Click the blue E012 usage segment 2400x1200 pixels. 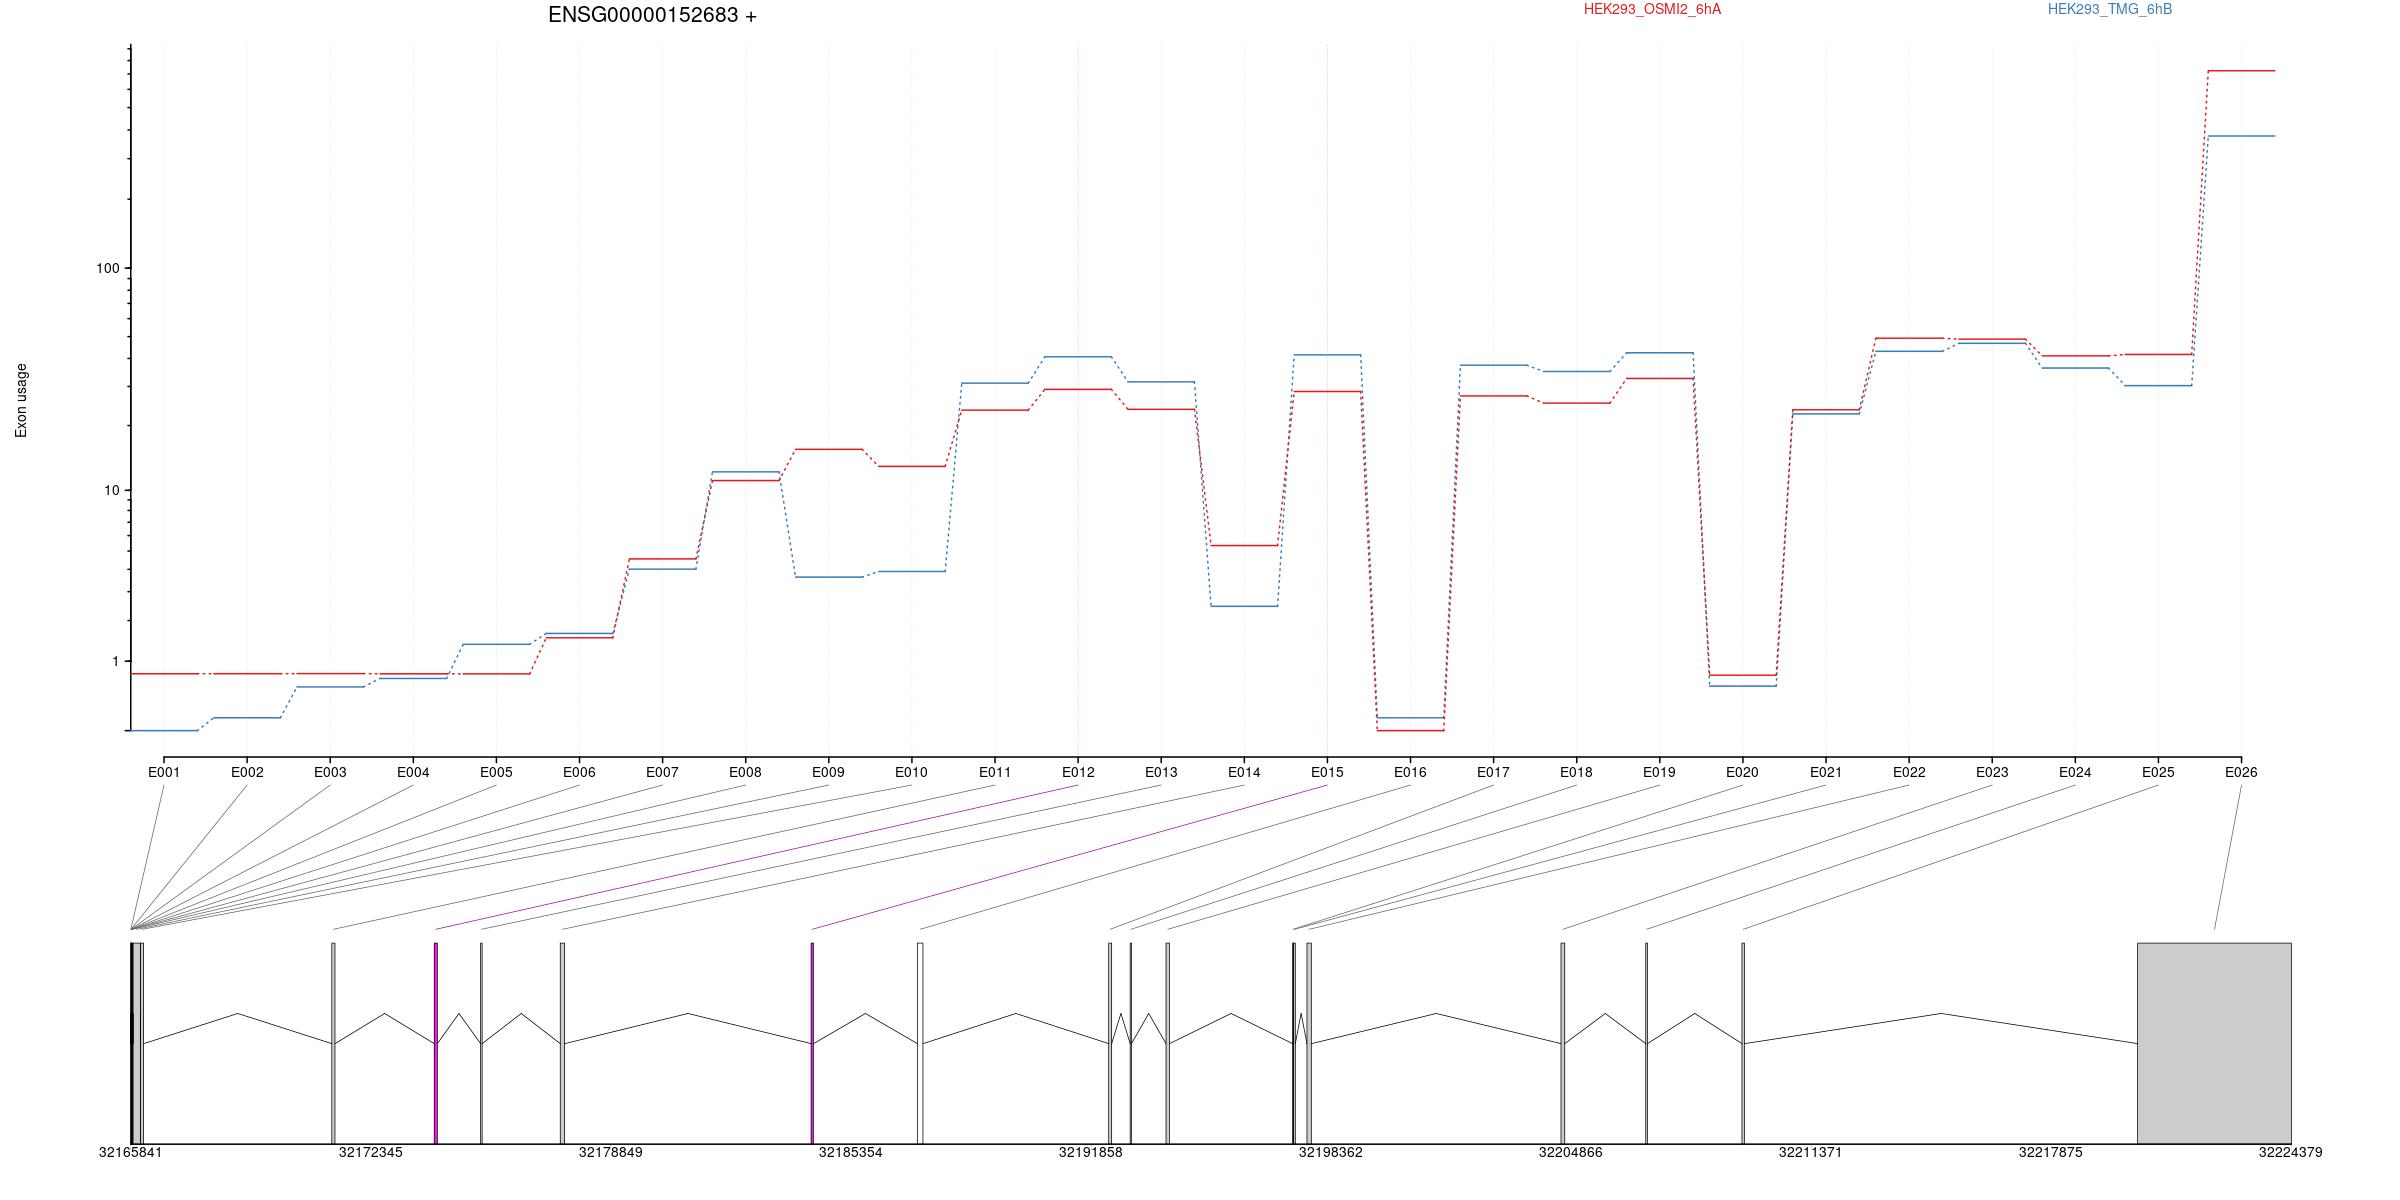tap(1078, 356)
